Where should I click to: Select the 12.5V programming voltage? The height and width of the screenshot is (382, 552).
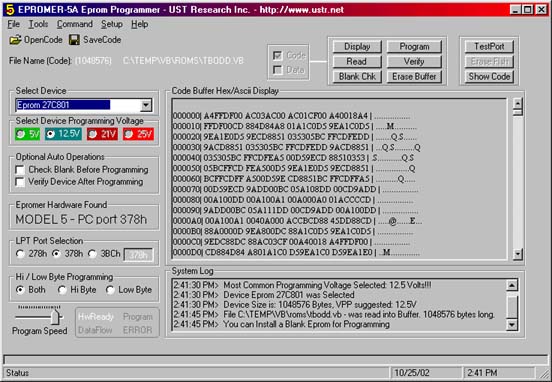tap(63, 134)
